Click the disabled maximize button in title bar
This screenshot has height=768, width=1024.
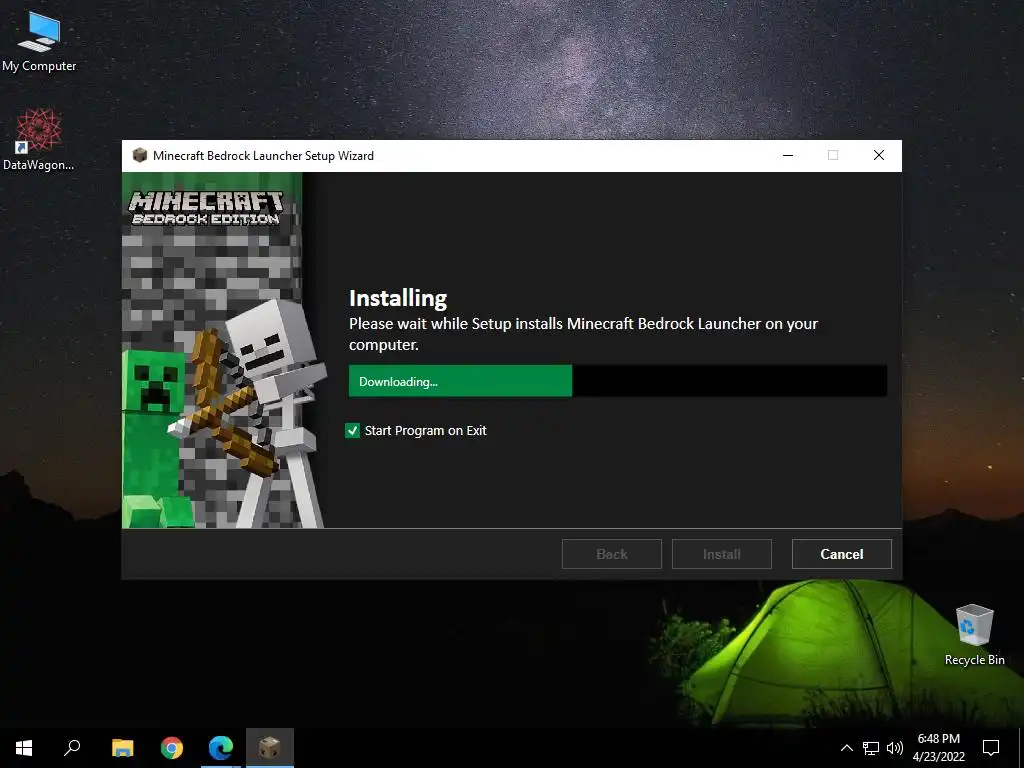point(833,155)
